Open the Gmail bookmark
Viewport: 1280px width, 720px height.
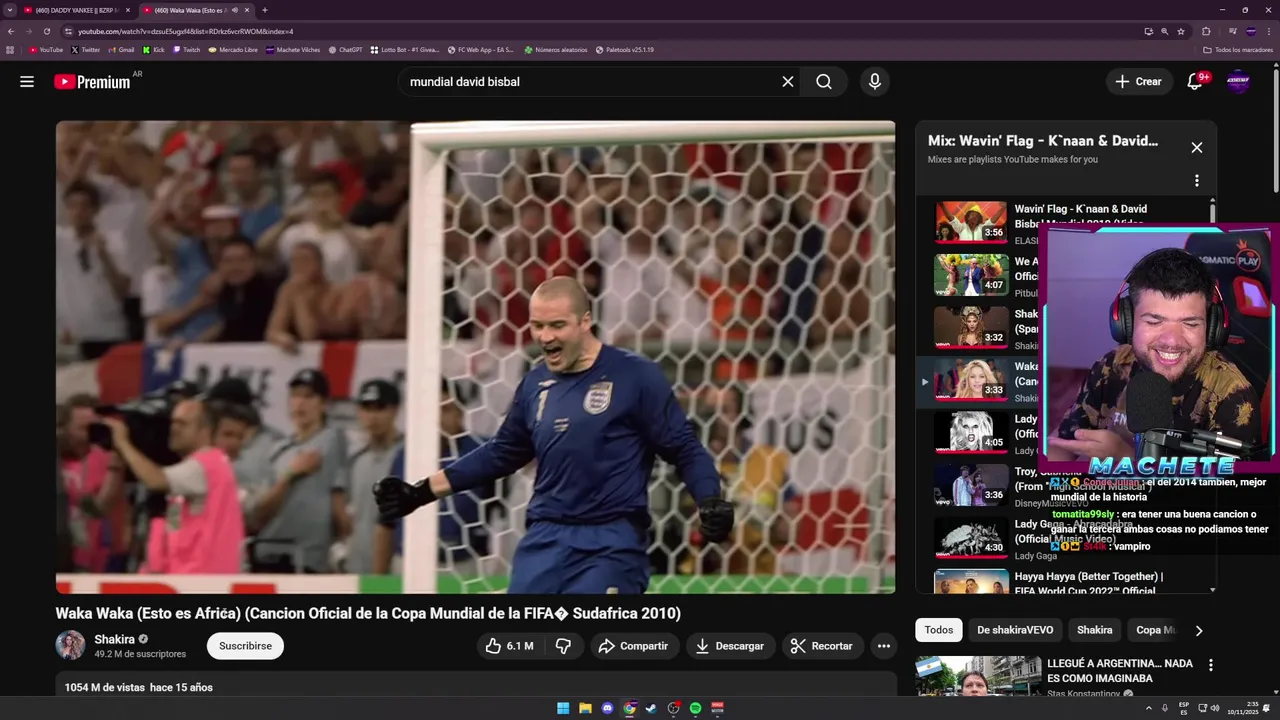tap(121, 50)
